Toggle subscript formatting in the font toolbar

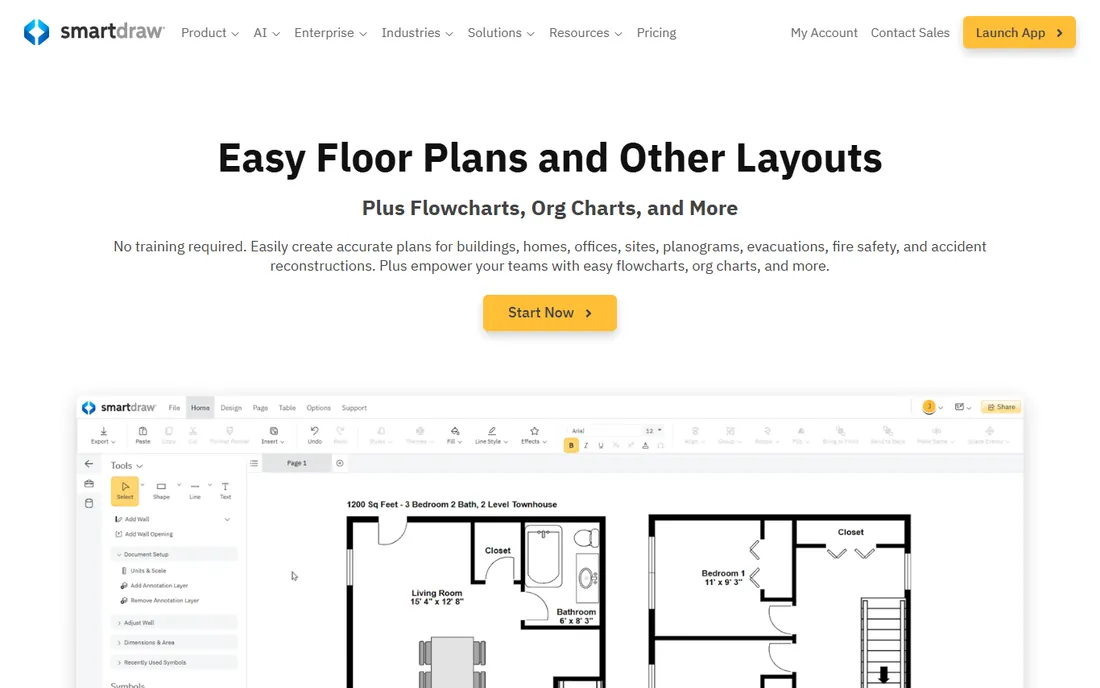[x=616, y=445]
